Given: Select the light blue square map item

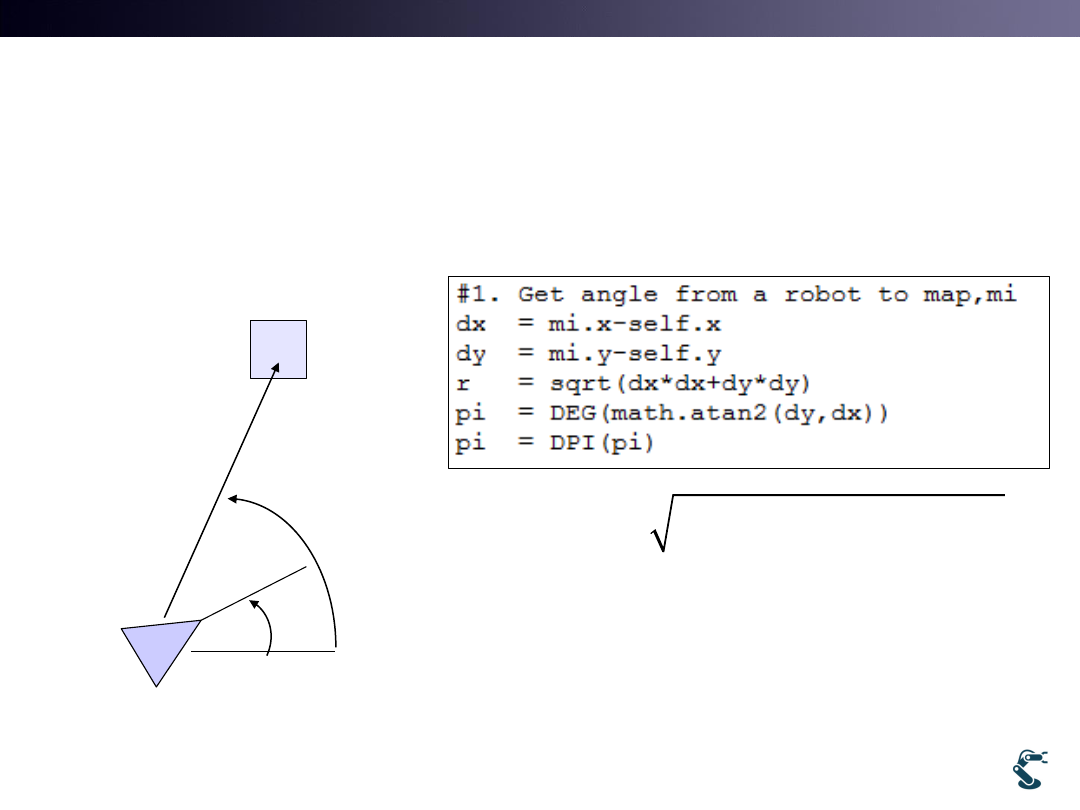Looking at the screenshot, I should (x=278, y=349).
